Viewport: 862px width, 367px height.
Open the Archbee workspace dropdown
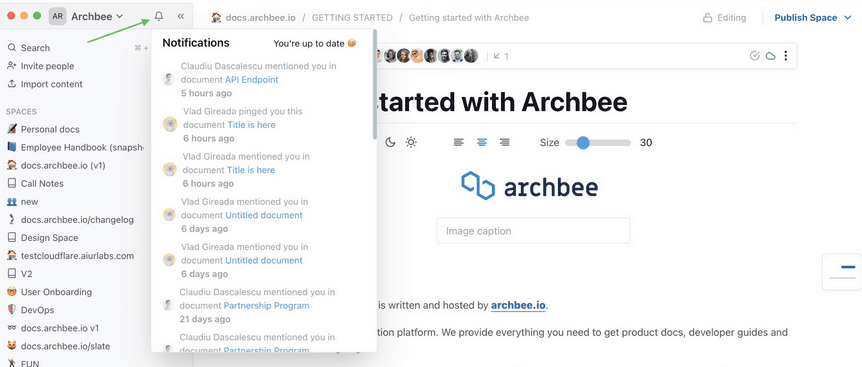point(97,16)
